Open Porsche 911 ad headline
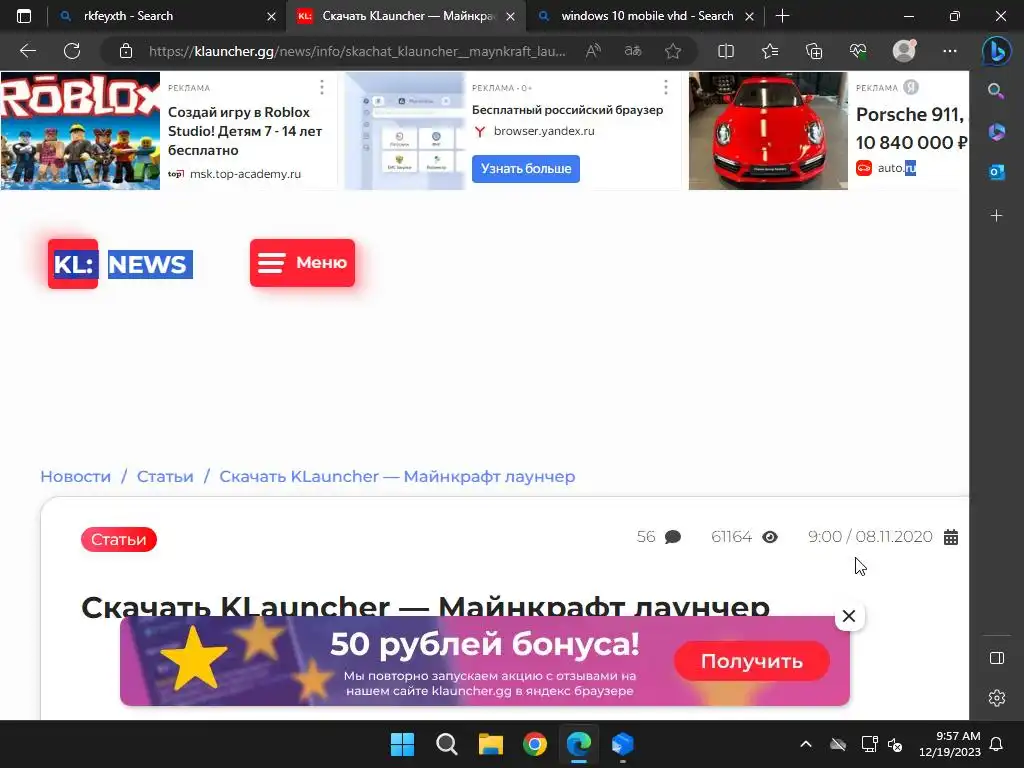Screen dimensions: 1024x768 tap(911, 128)
